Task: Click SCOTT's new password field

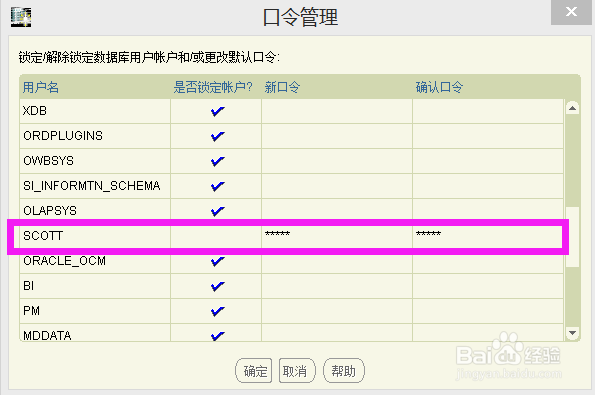Action: (x=337, y=236)
